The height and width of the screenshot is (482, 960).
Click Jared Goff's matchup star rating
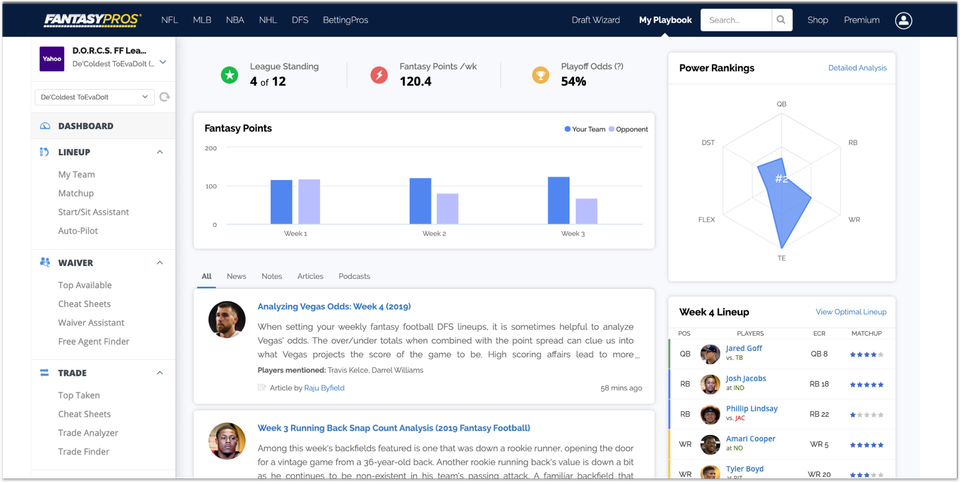click(x=866, y=354)
